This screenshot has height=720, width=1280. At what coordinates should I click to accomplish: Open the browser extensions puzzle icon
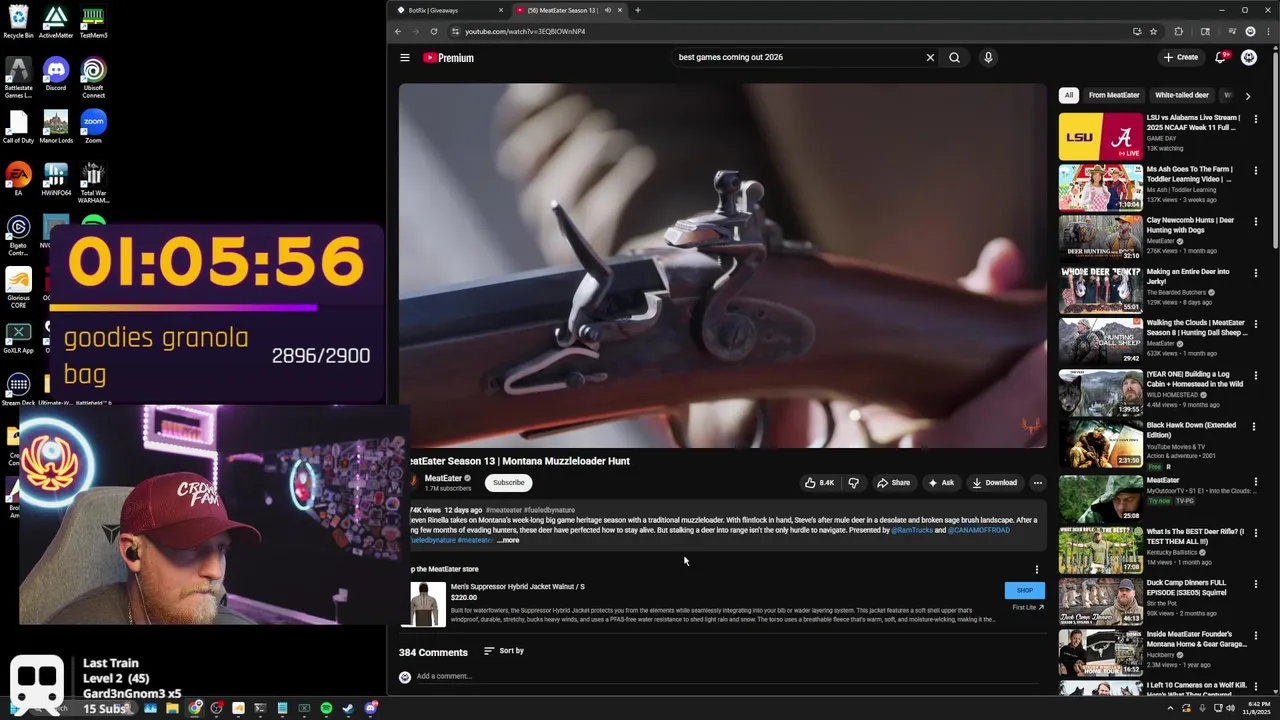coord(1178,31)
